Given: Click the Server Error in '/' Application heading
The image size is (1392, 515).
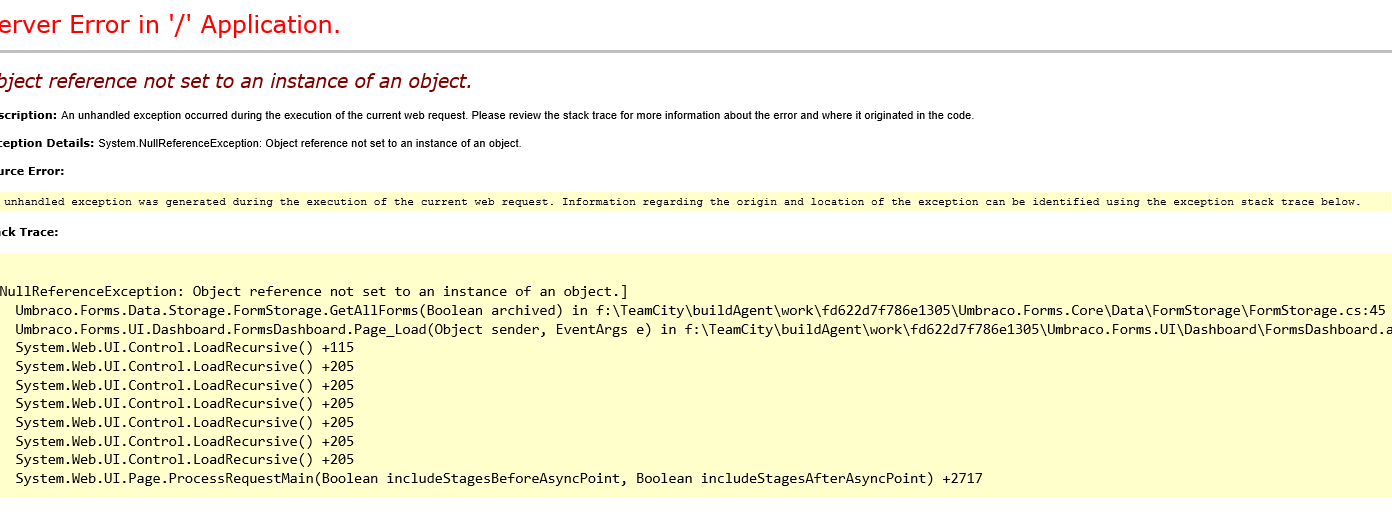Looking at the screenshot, I should coord(168,26).
